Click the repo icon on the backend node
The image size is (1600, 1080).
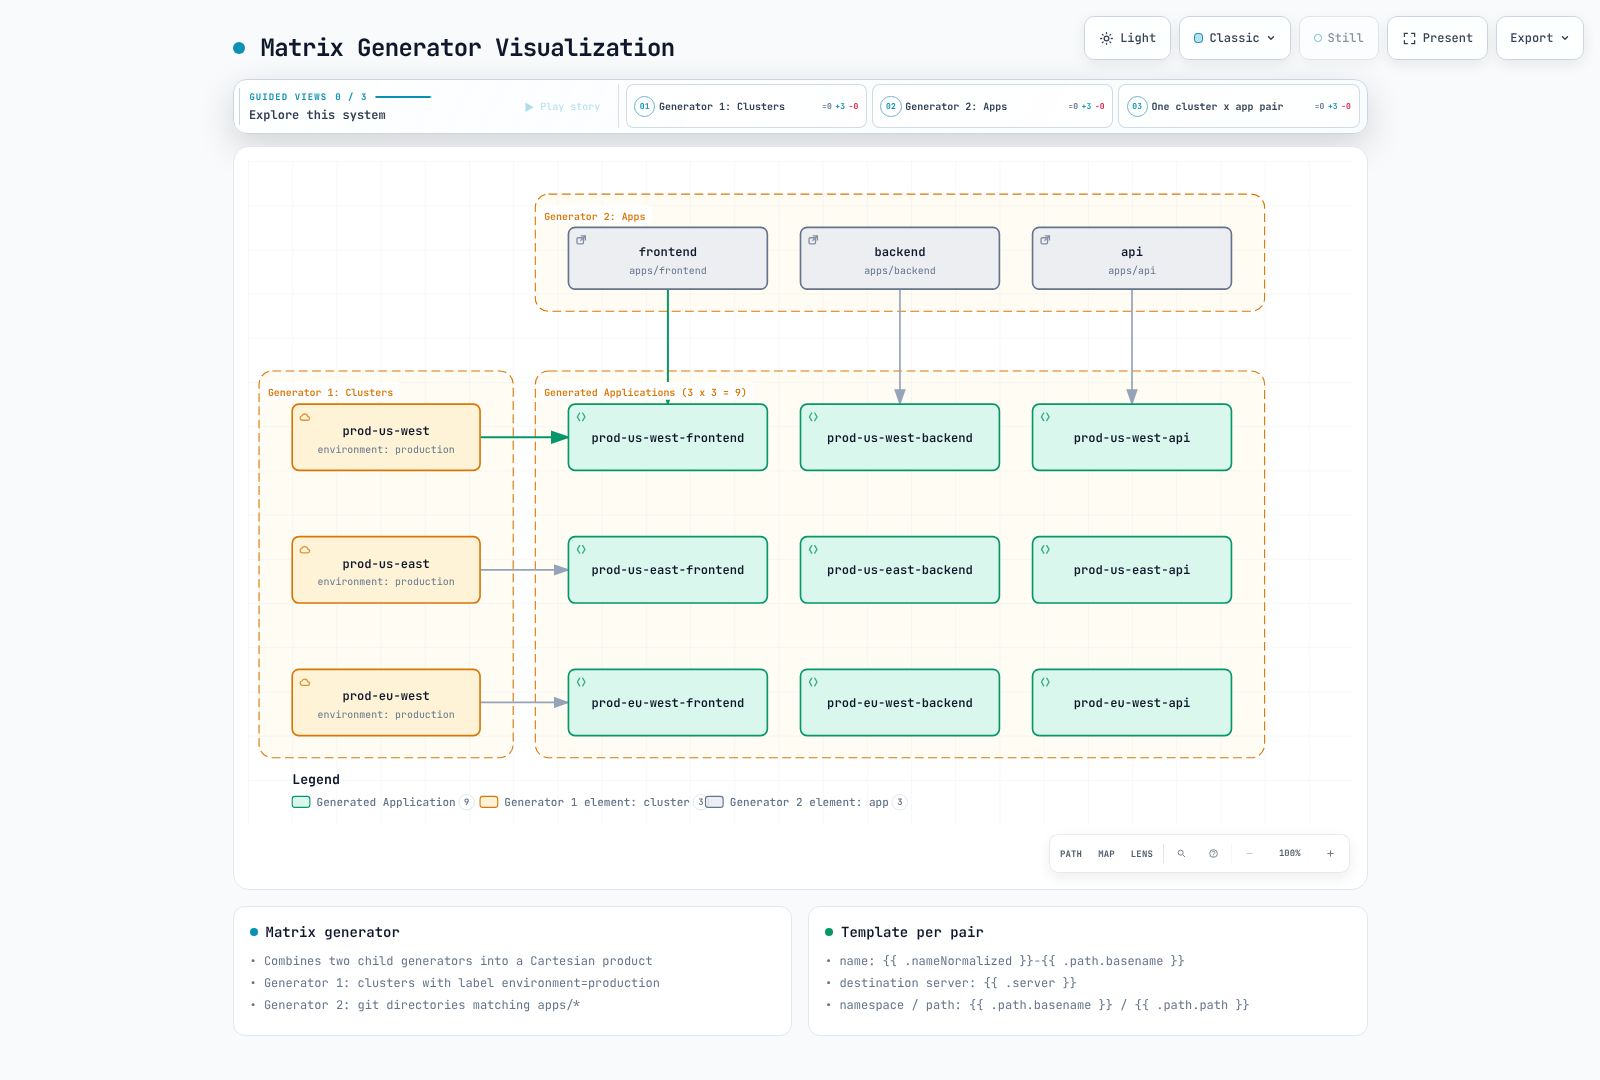(x=813, y=240)
